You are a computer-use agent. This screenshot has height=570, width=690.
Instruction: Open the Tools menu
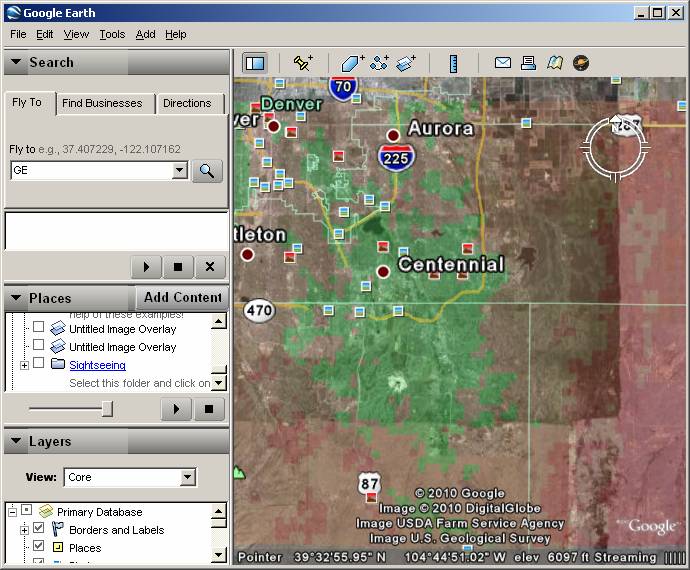pos(112,34)
